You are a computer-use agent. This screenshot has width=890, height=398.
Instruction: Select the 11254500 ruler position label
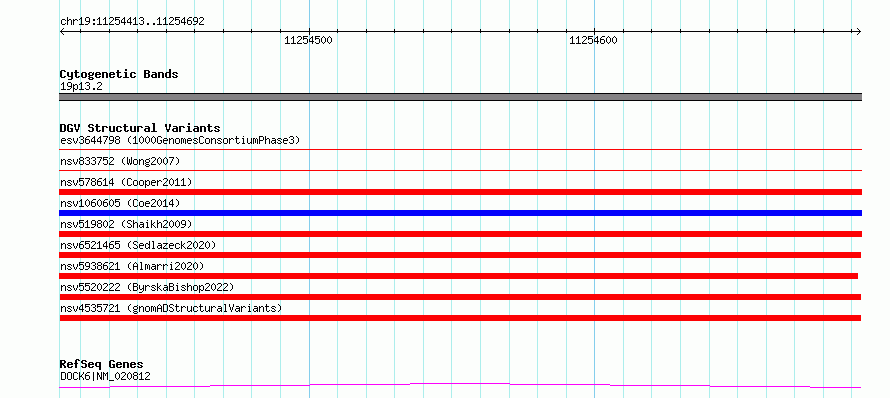pos(308,40)
